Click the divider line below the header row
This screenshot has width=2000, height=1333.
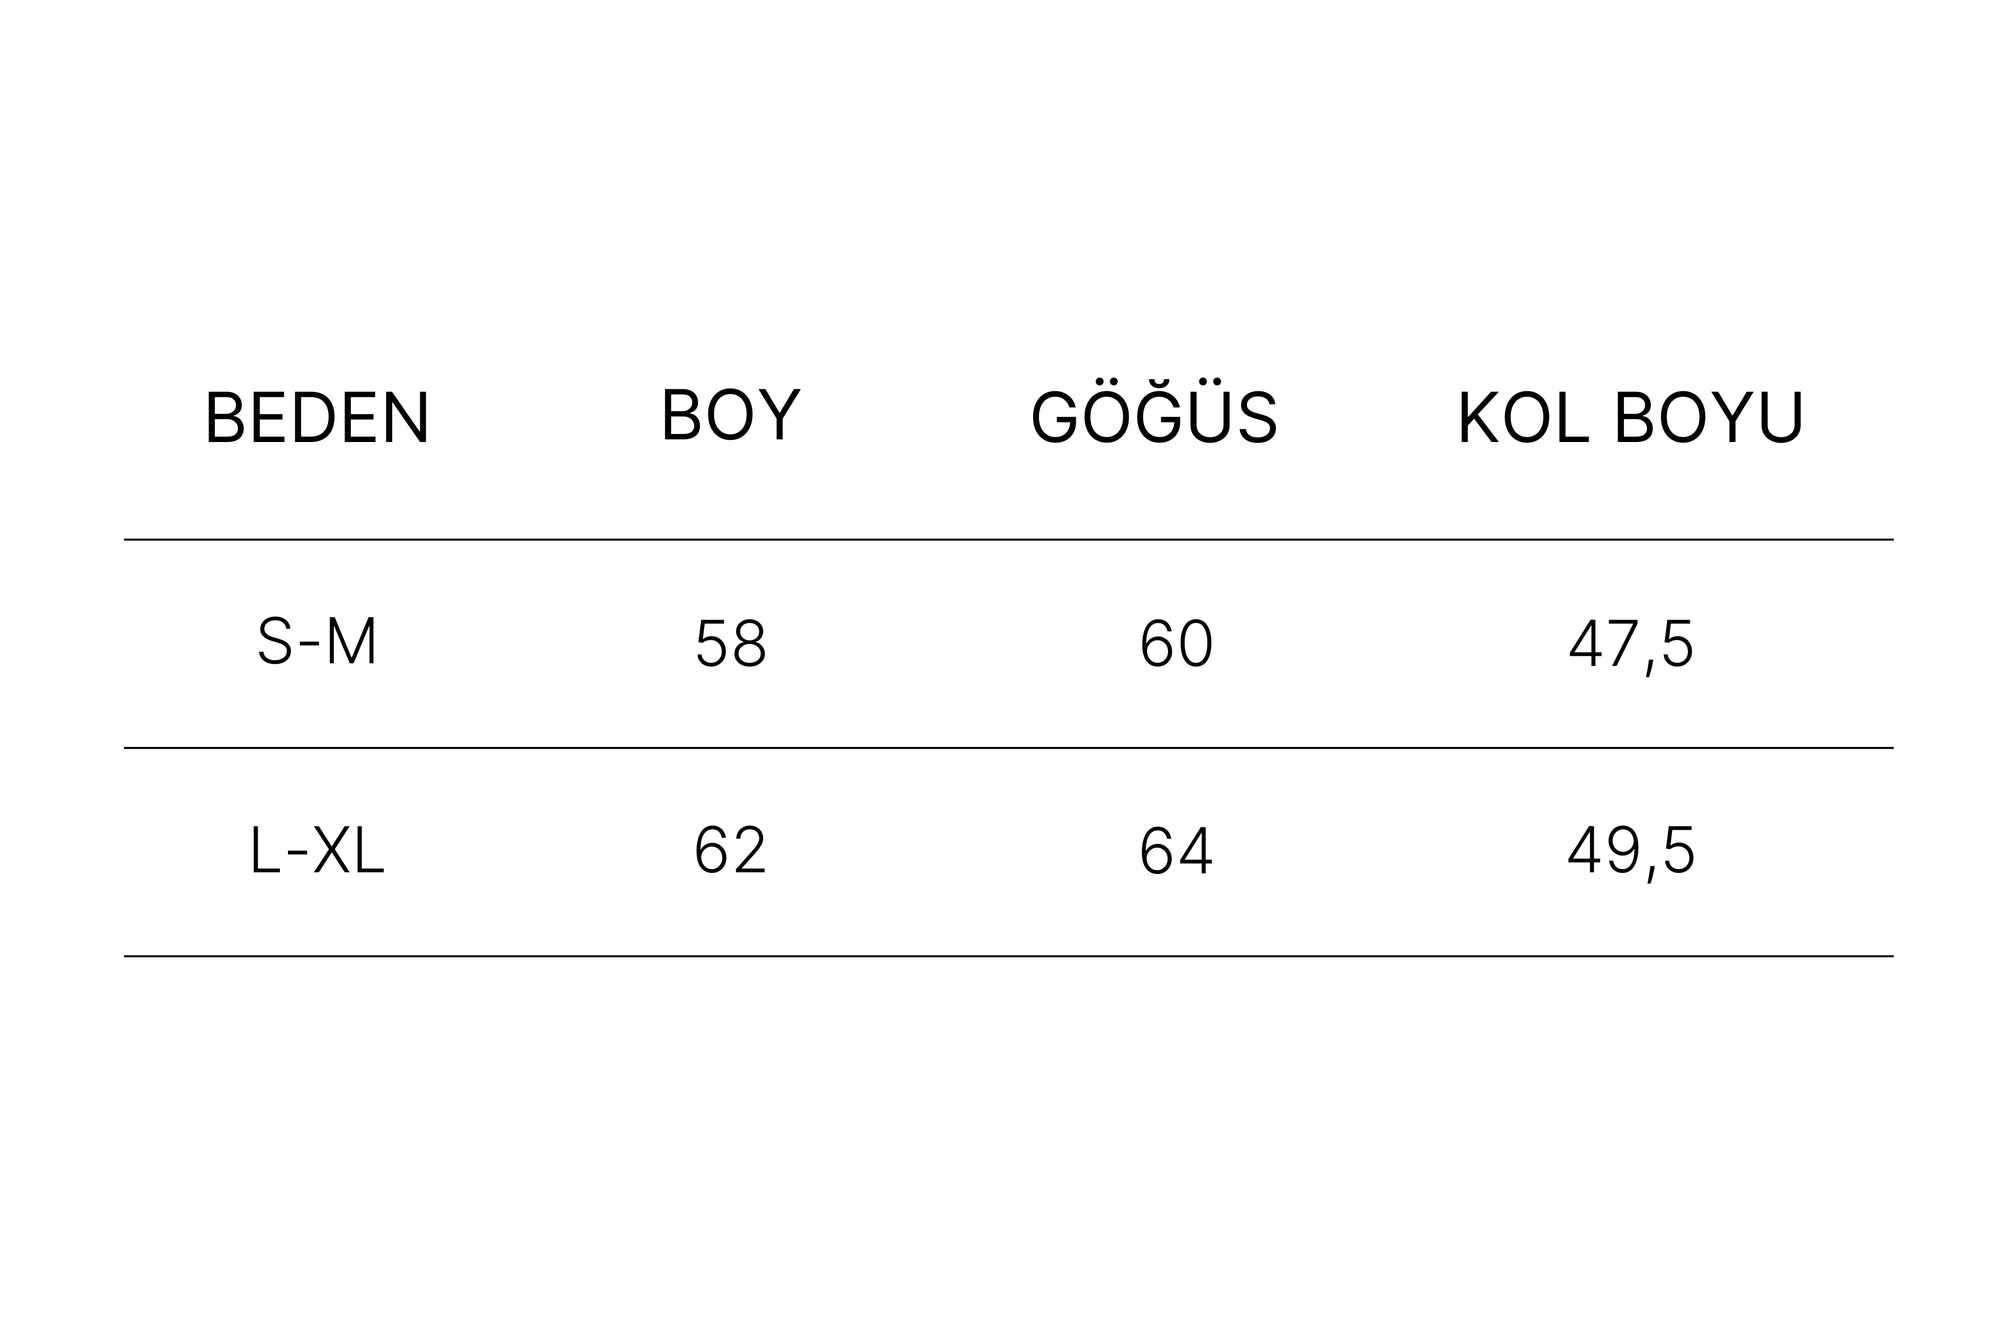(x=1008, y=540)
